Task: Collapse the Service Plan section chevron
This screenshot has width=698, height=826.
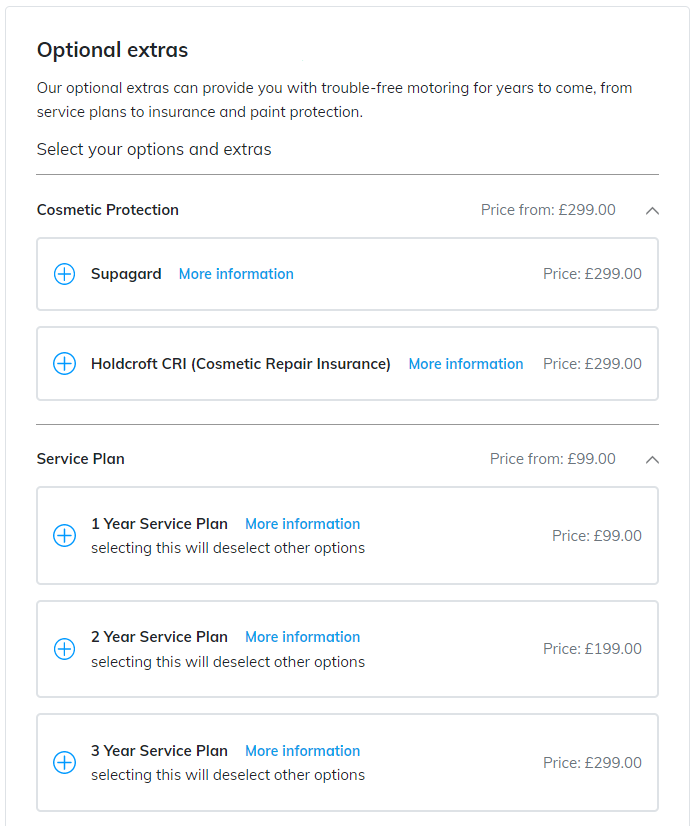Action: coord(652,460)
